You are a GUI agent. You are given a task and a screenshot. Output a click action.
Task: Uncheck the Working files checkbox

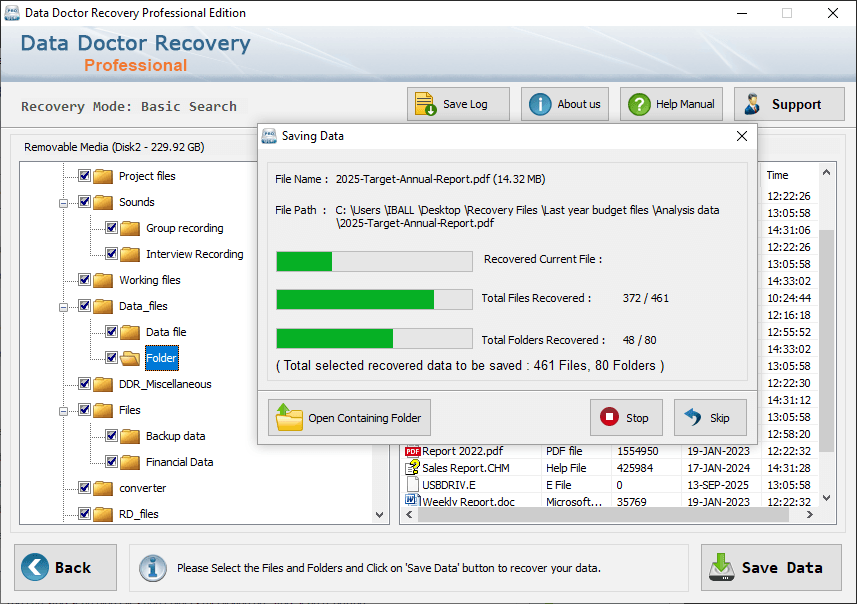84,279
